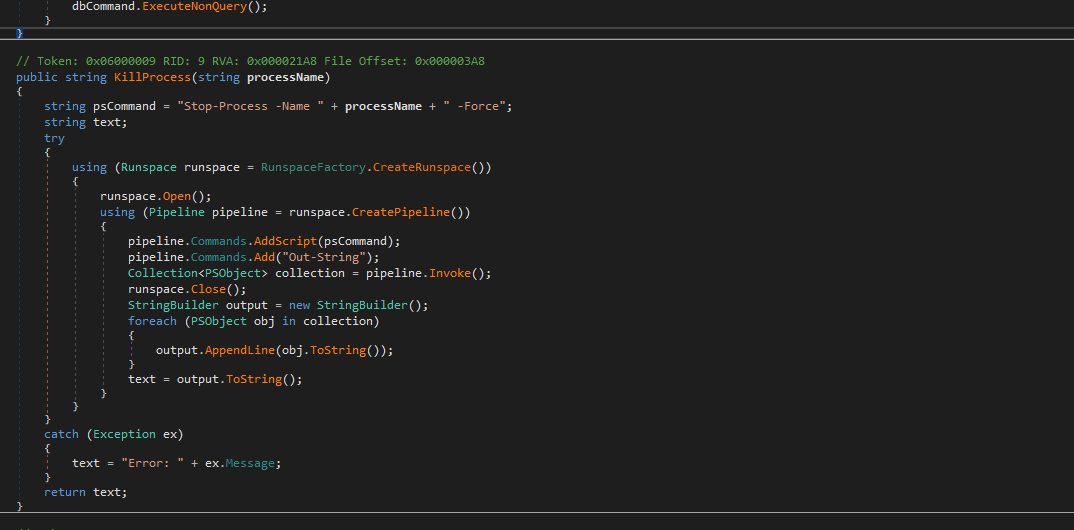Click collection in the foreach statement
1074x530 pixels.
tap(338, 320)
